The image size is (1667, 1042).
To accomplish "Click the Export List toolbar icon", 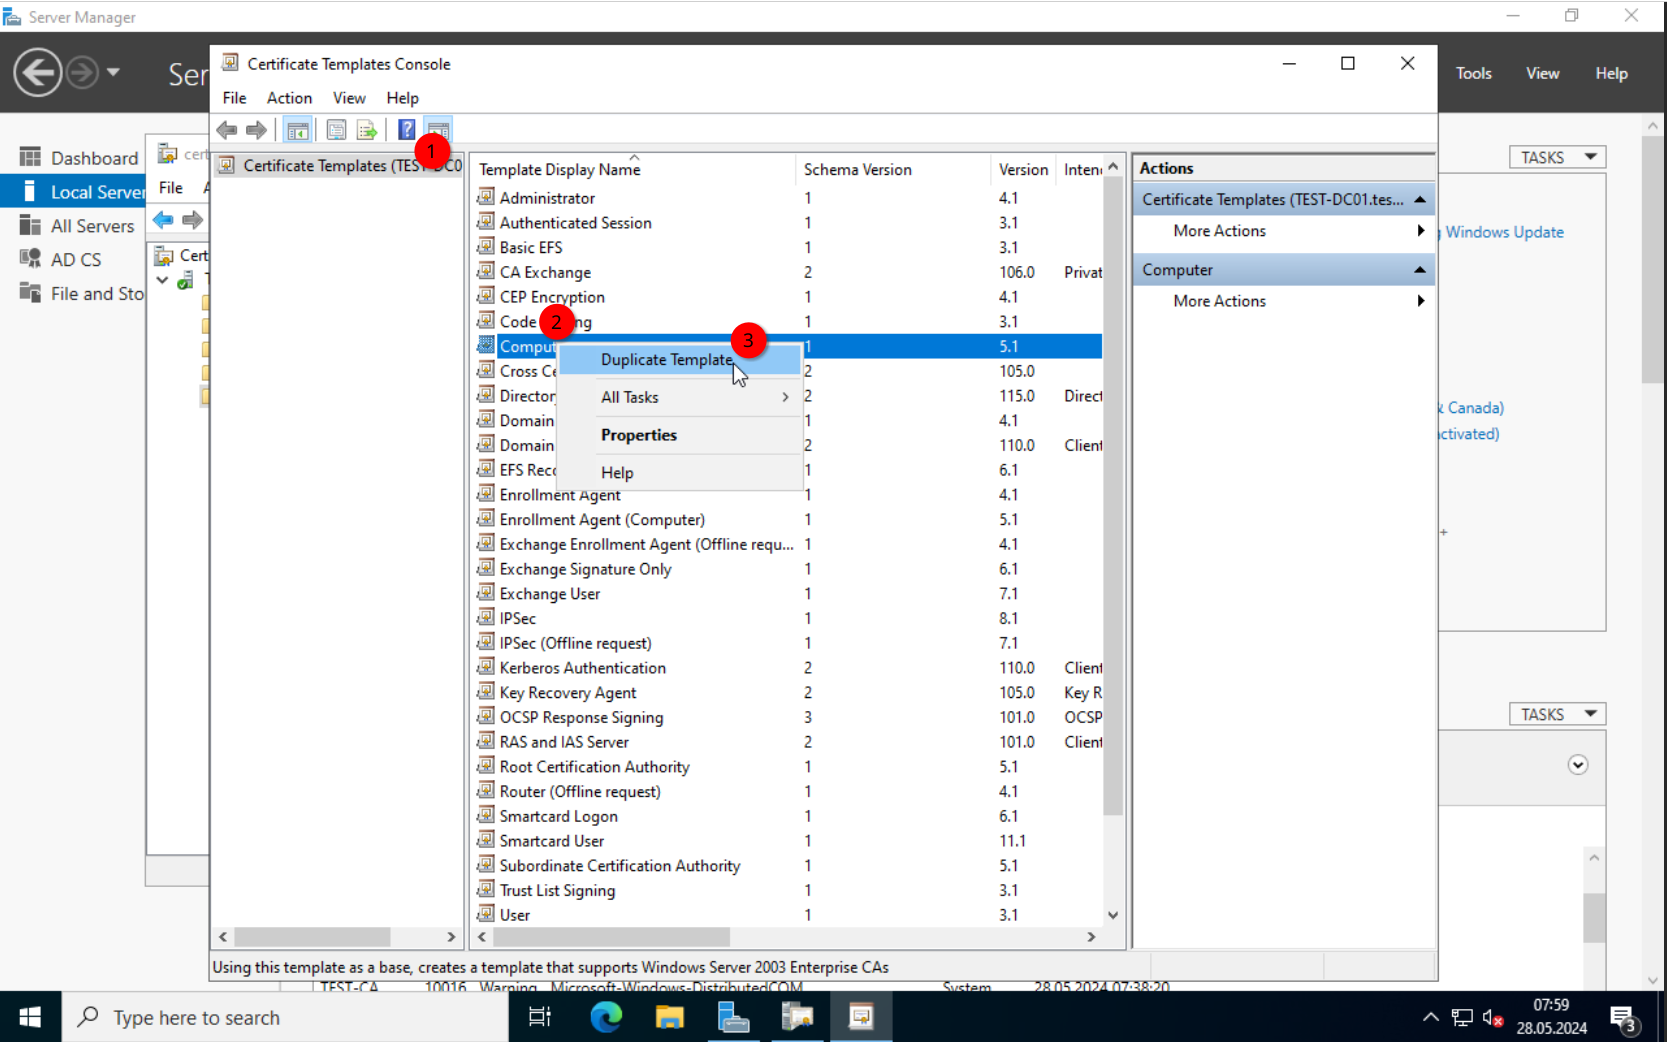I will point(367,130).
